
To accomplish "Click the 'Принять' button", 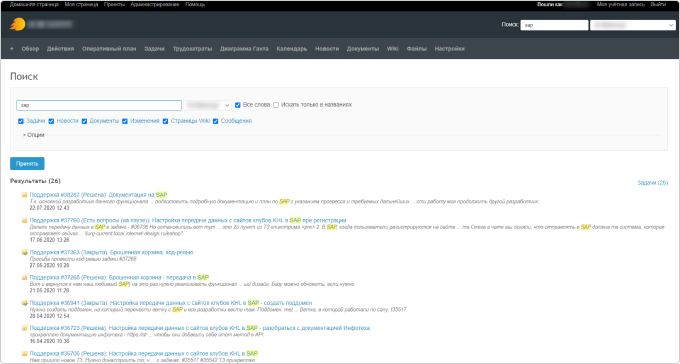I will click(27, 164).
